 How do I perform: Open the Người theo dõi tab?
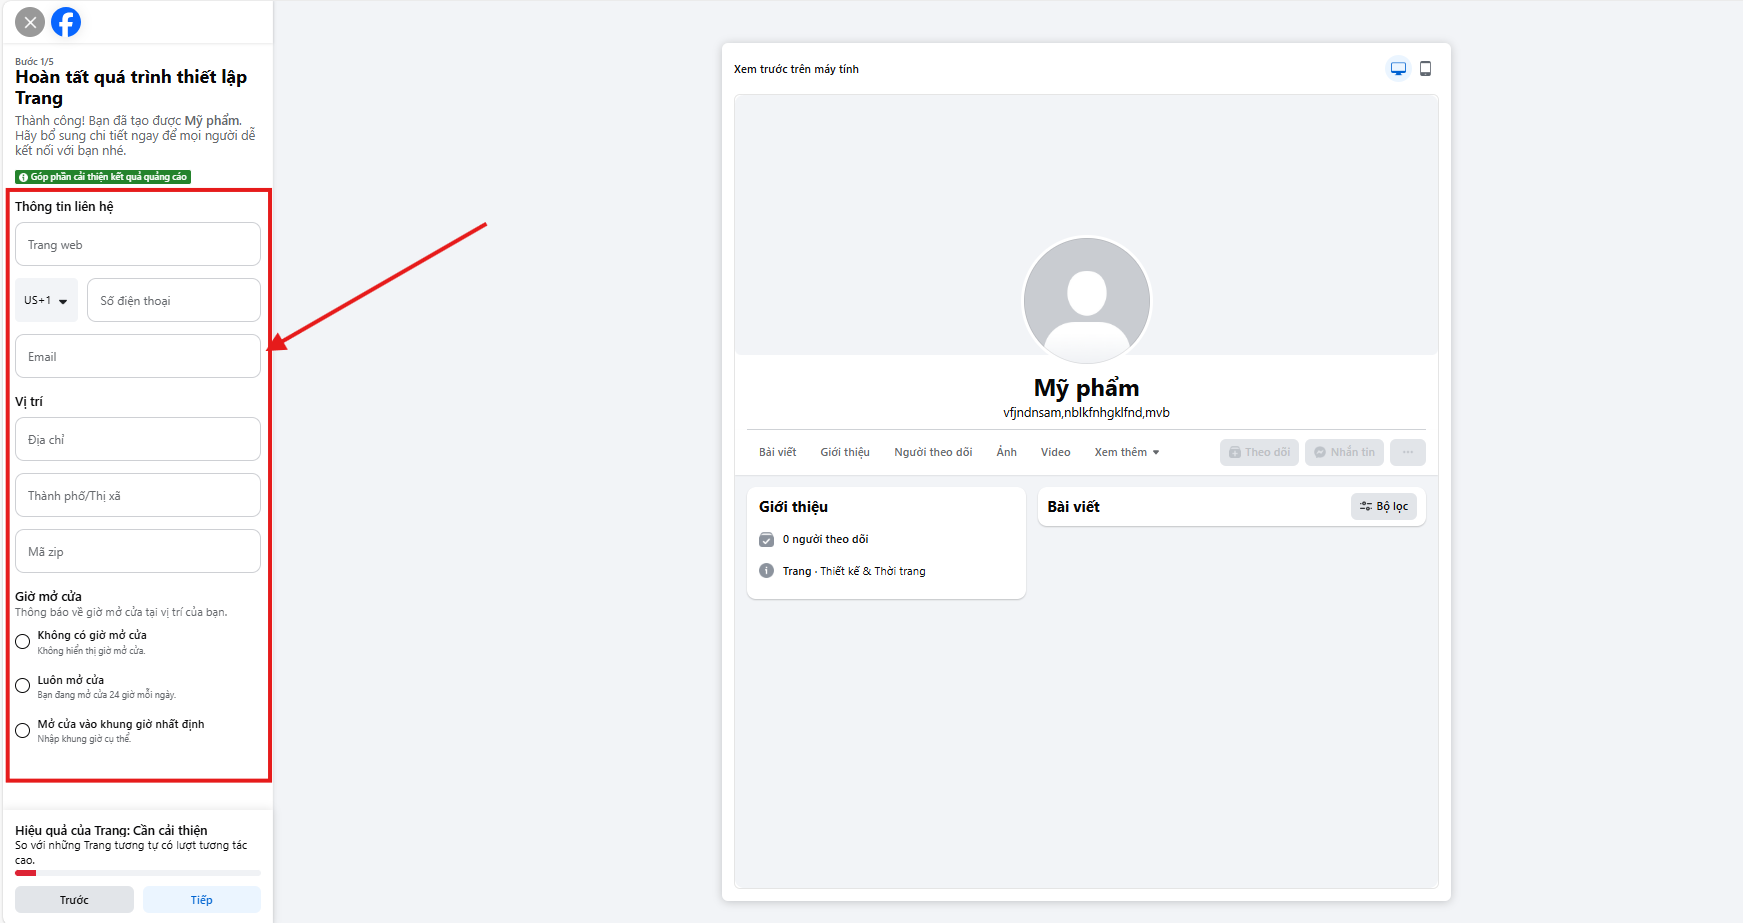click(x=933, y=452)
